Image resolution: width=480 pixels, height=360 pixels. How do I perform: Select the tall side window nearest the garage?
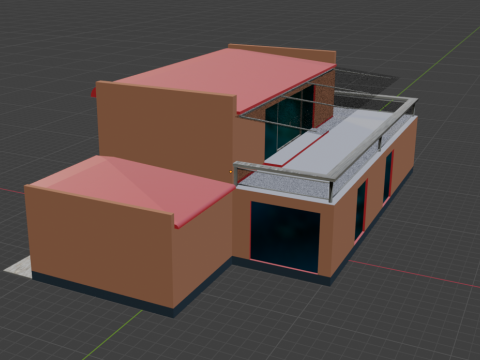(360, 211)
